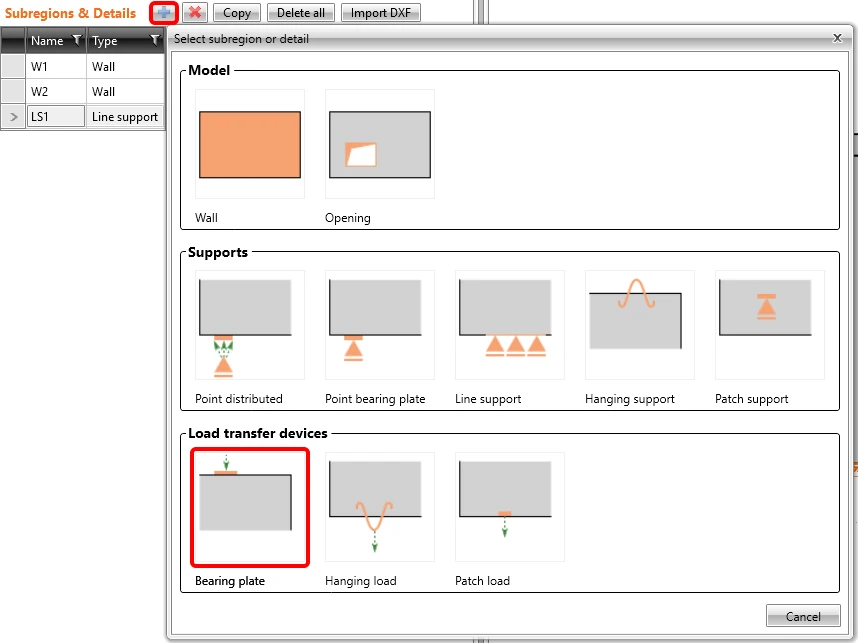Click the Import DXF button

click(381, 13)
